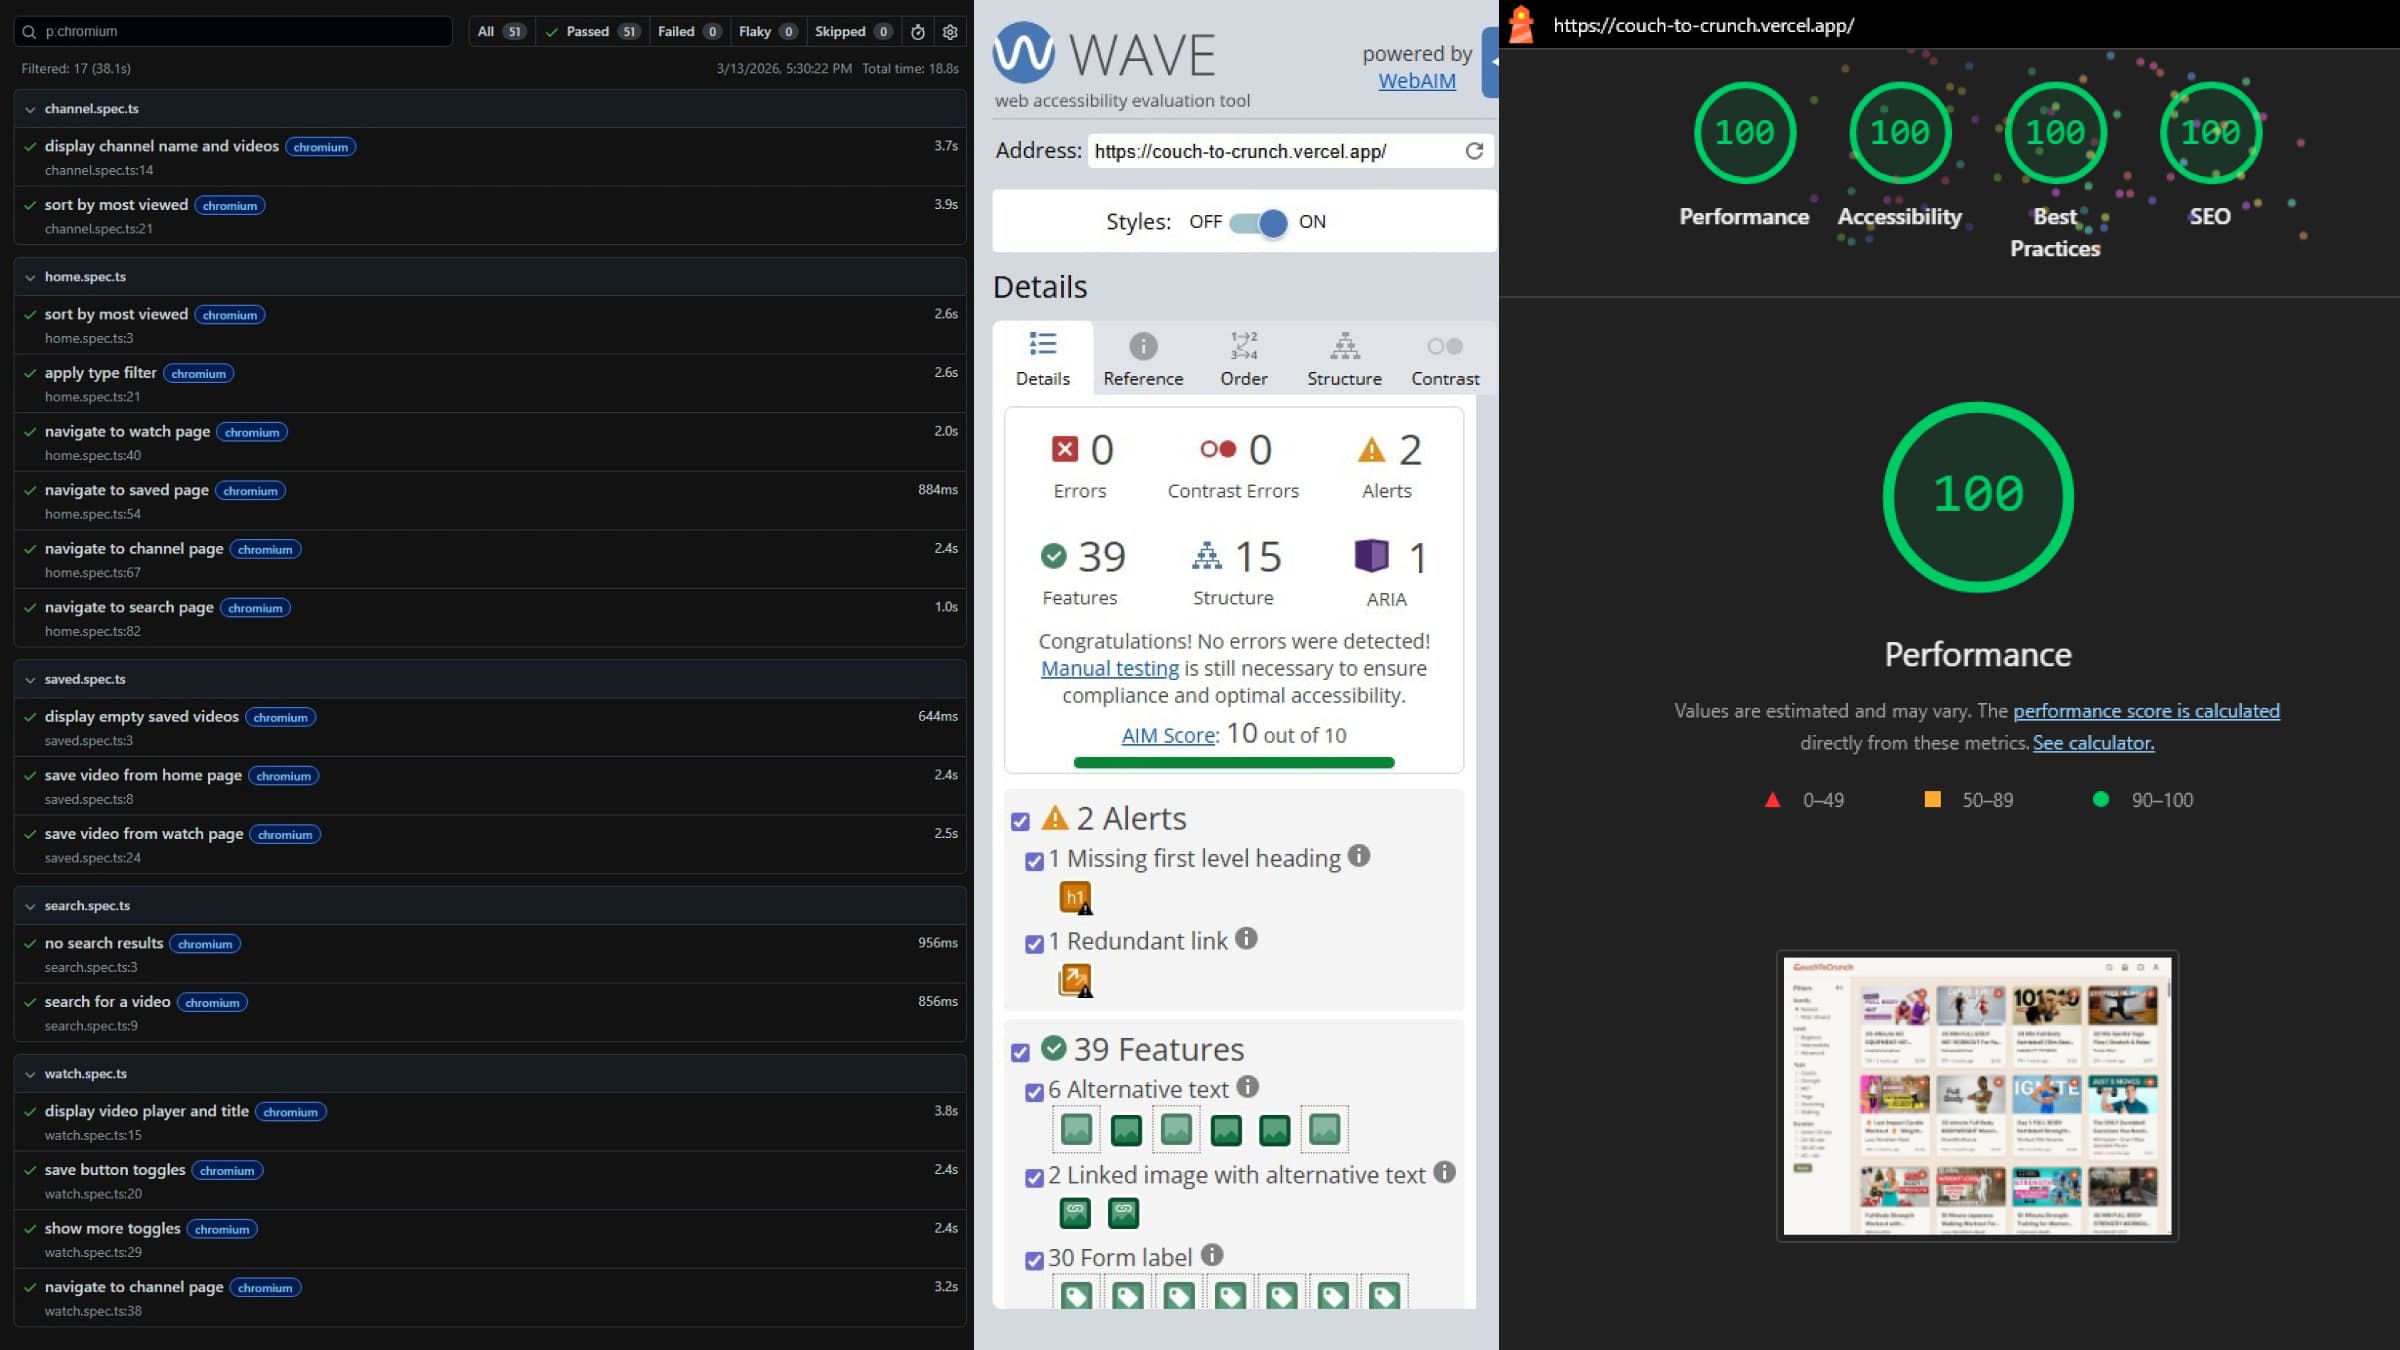2400x1350 pixels.
Task: Open the Manual testing link
Action: tap(1109, 668)
